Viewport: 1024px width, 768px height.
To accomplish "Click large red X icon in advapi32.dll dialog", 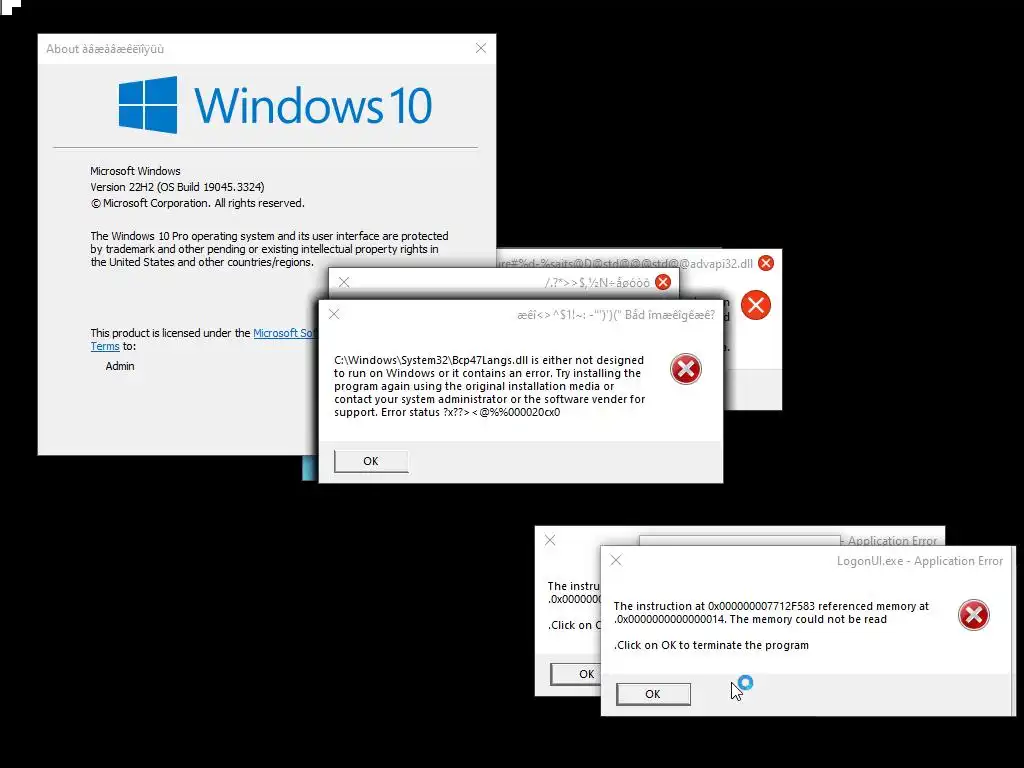I will pos(756,305).
